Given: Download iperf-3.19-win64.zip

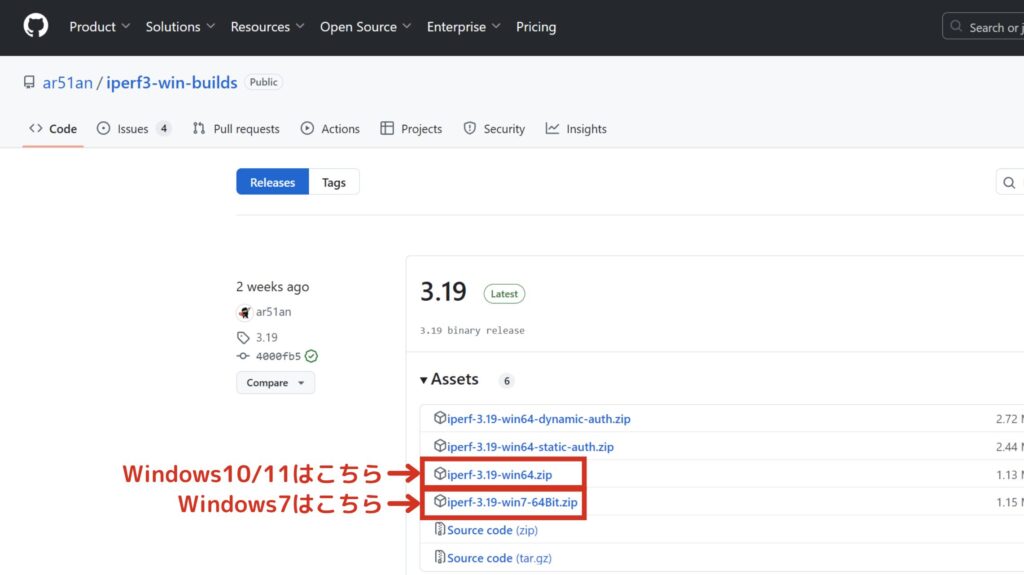Looking at the screenshot, I should coord(500,475).
